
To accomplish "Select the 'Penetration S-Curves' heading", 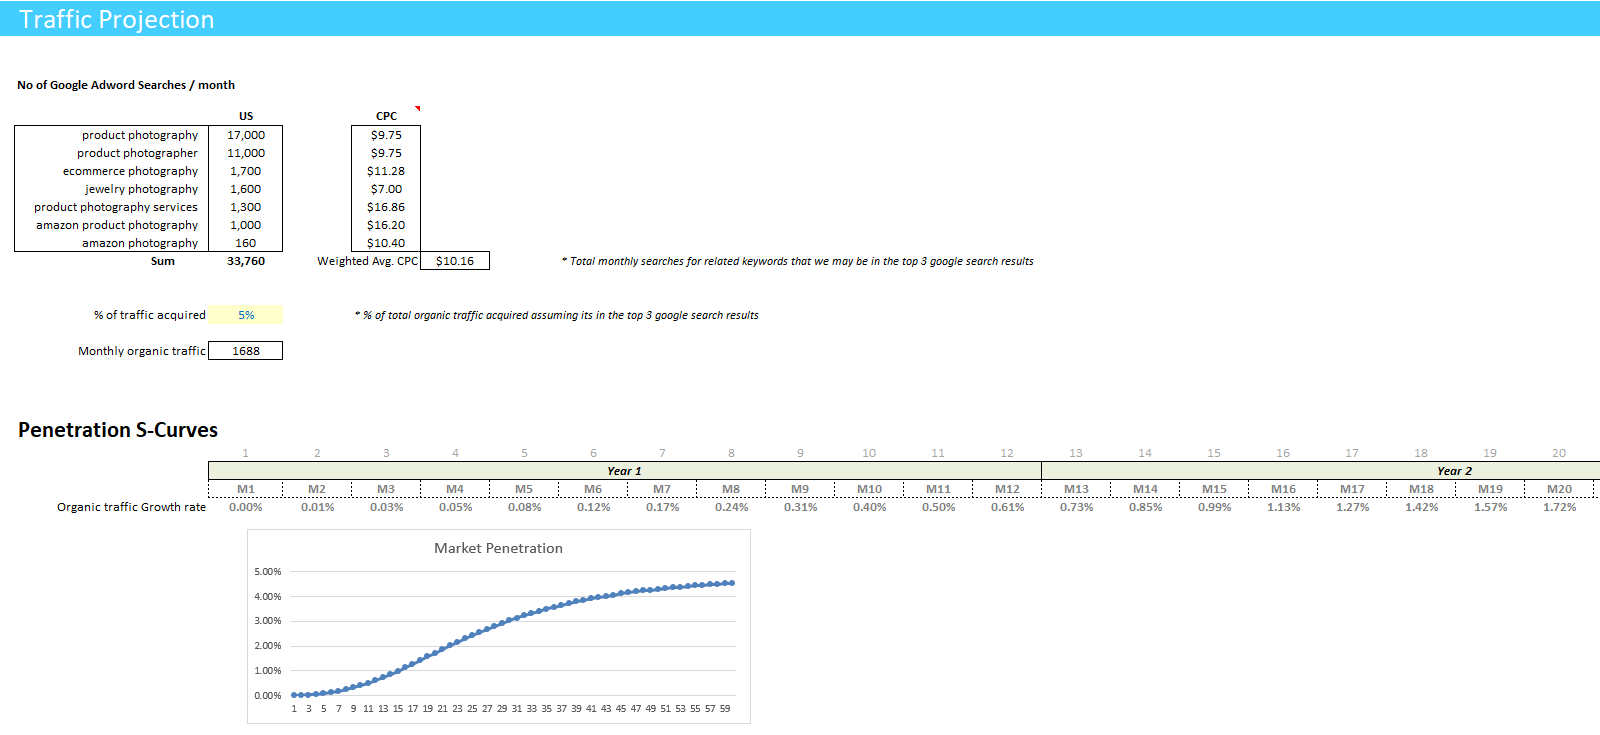I will pyautogui.click(x=118, y=430).
